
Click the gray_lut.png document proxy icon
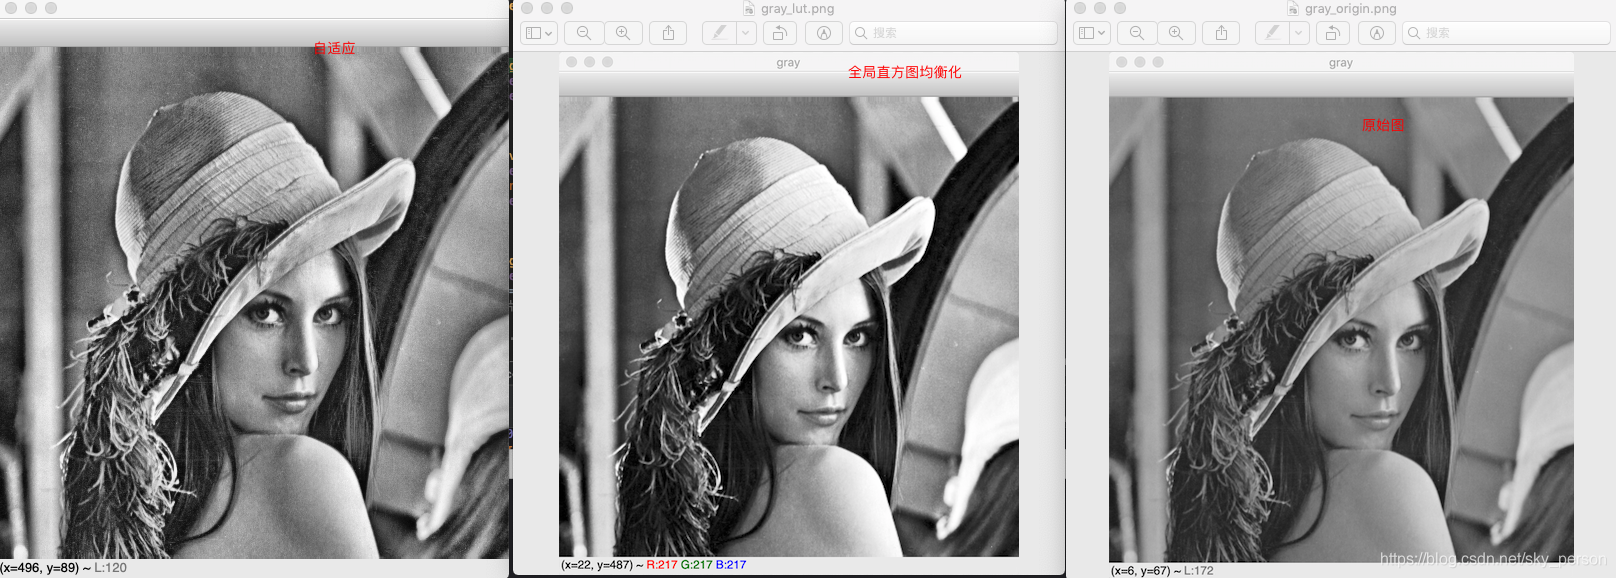pos(749,8)
